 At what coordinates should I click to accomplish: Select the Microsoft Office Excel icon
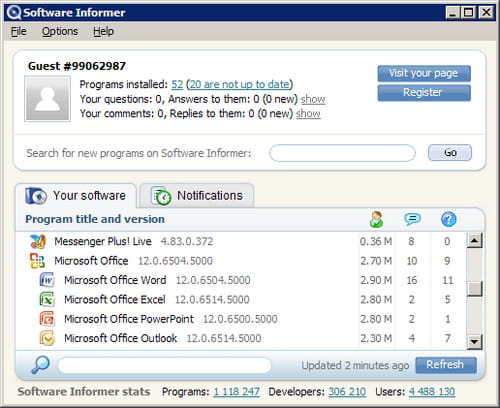[x=47, y=299]
